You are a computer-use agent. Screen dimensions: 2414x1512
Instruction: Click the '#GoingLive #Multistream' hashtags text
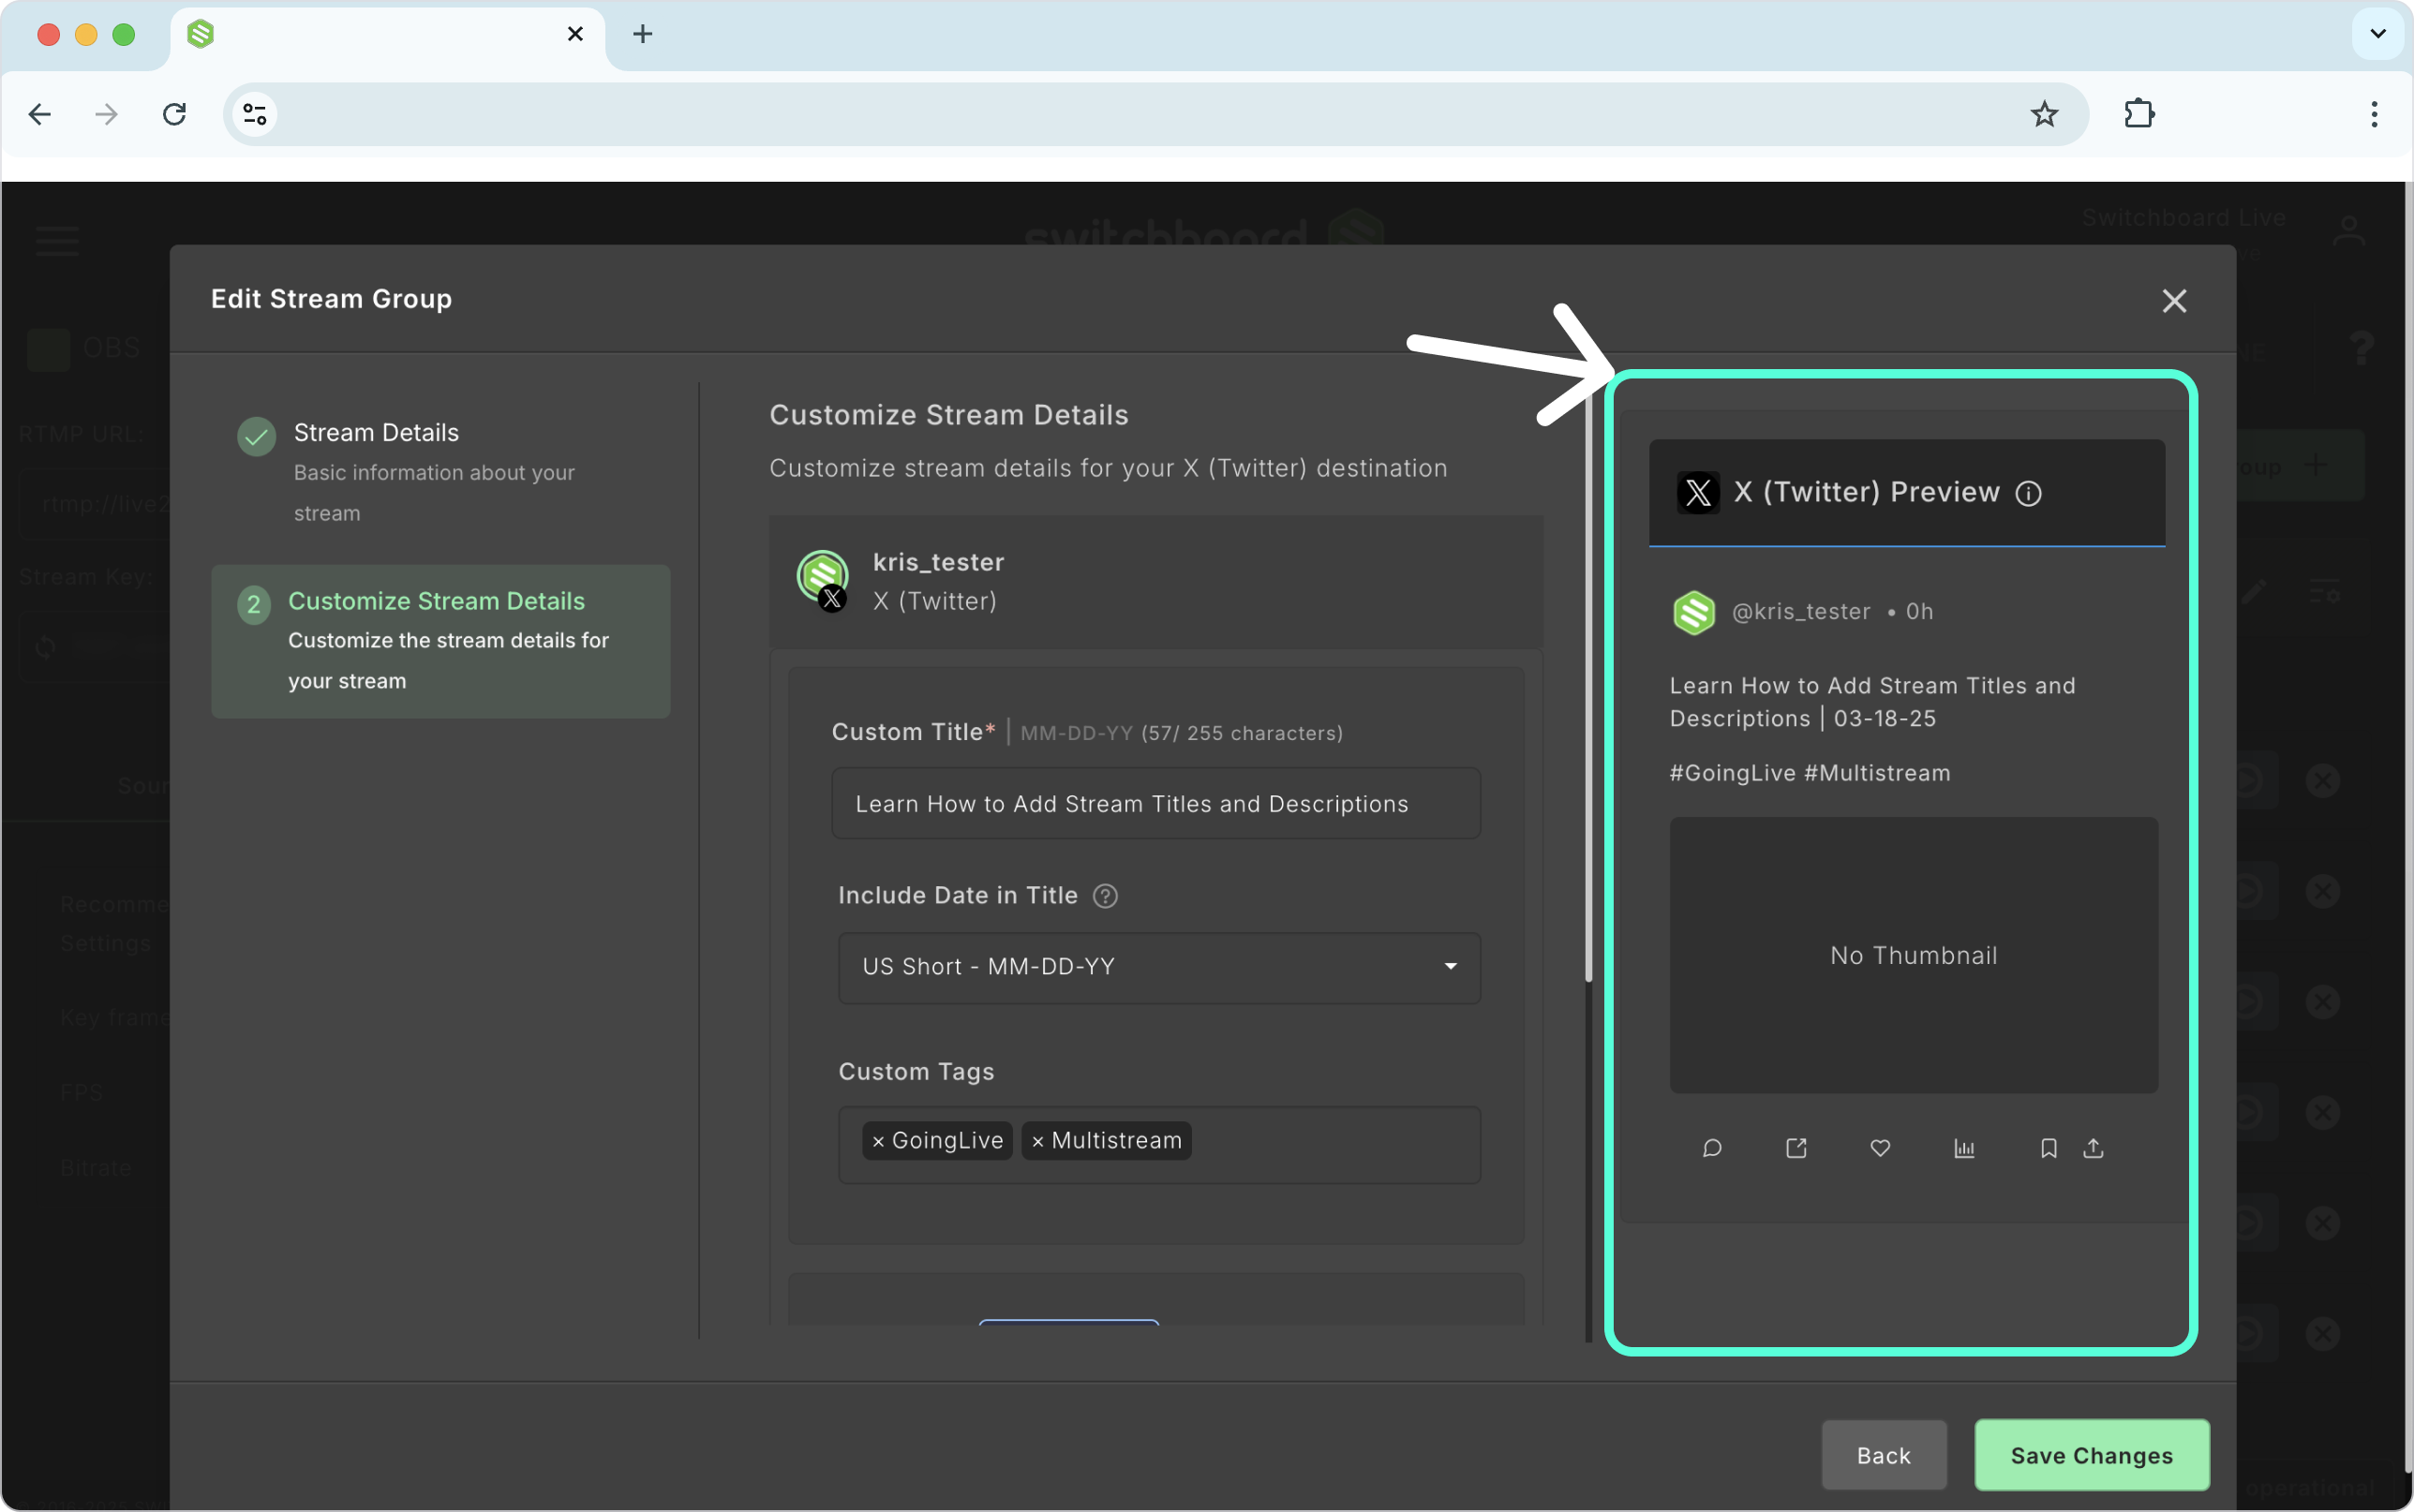[1810, 773]
